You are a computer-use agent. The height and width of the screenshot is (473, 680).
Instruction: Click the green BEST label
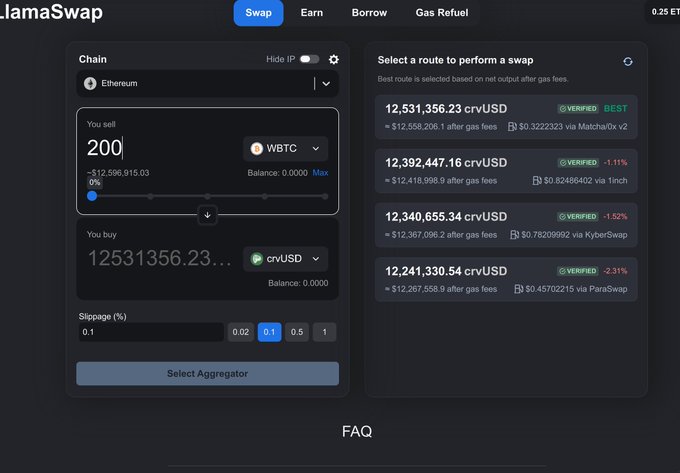(615, 108)
